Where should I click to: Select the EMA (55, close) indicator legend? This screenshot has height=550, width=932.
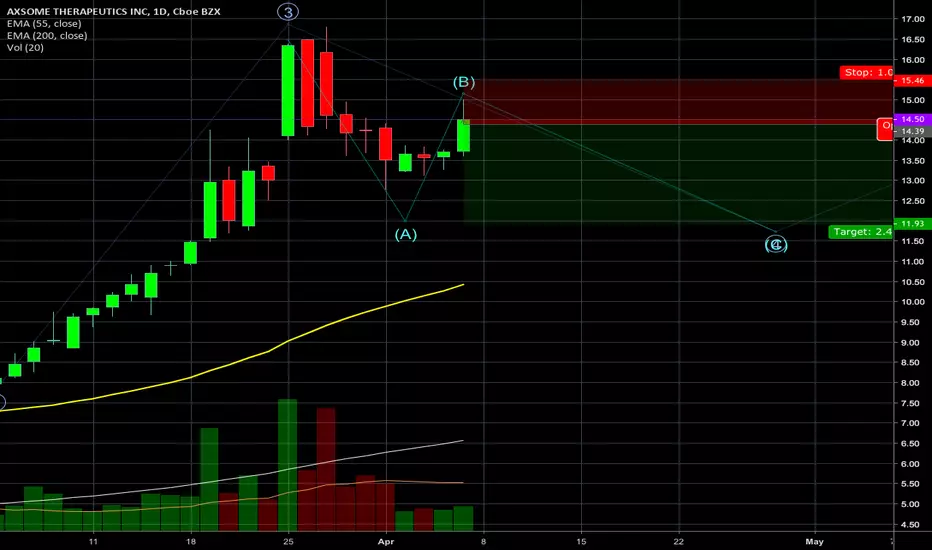click(x=44, y=24)
